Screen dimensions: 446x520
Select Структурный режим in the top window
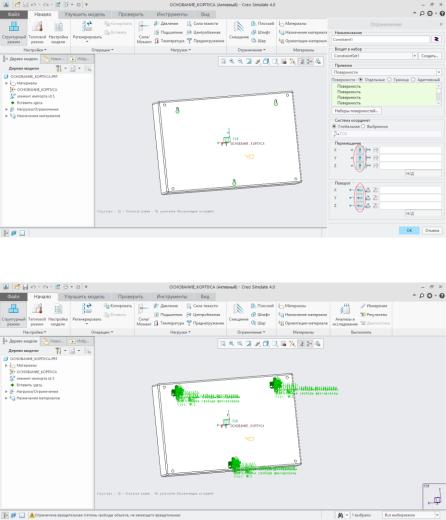(14, 32)
